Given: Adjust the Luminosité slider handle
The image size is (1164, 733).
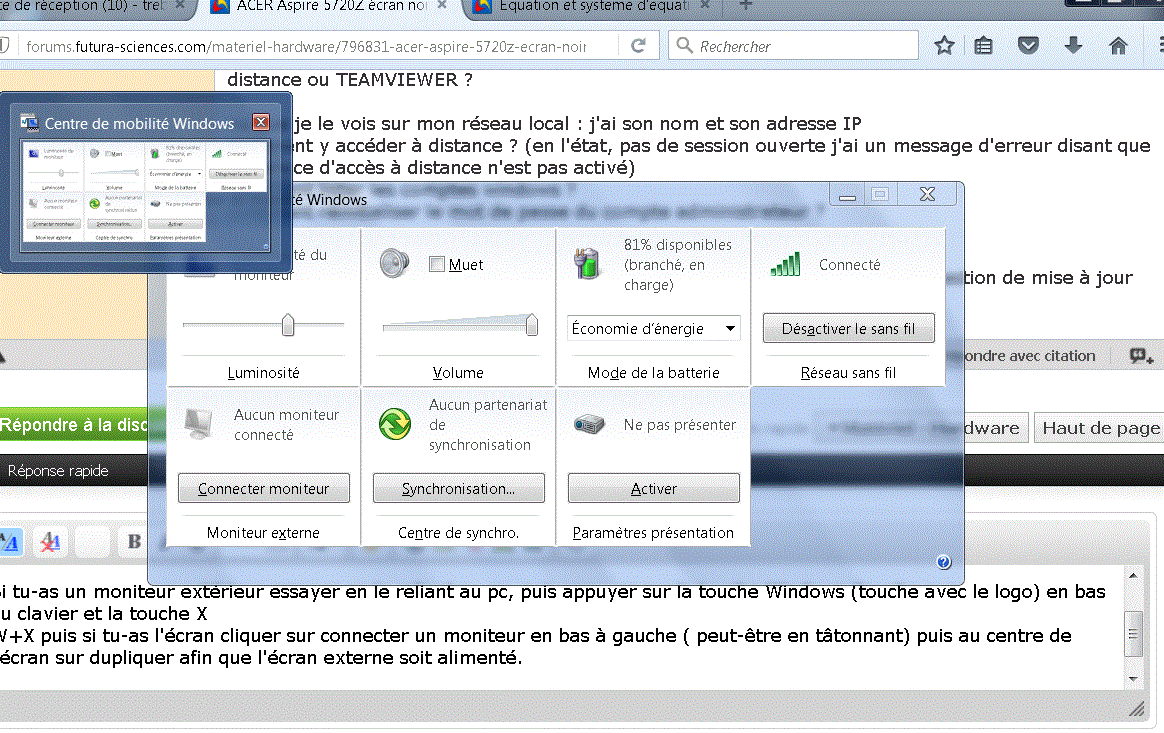Looking at the screenshot, I should (288, 325).
